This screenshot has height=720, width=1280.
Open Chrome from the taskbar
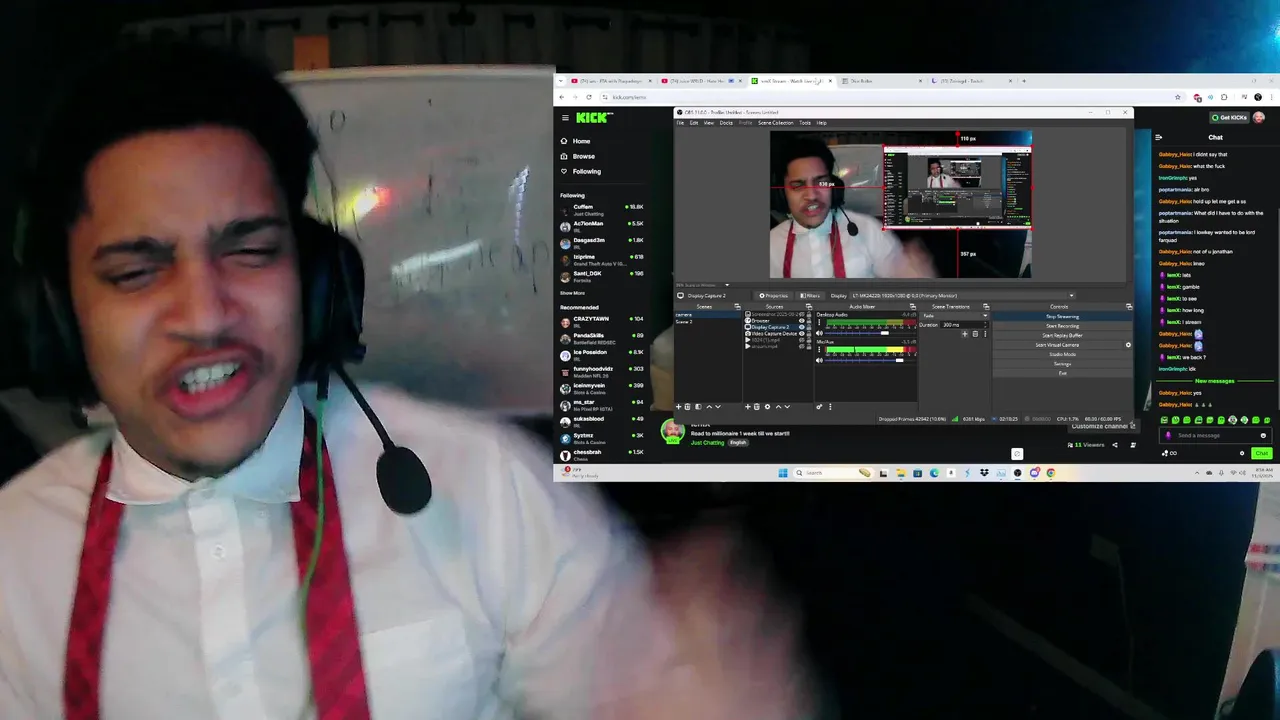pyautogui.click(x=1051, y=473)
